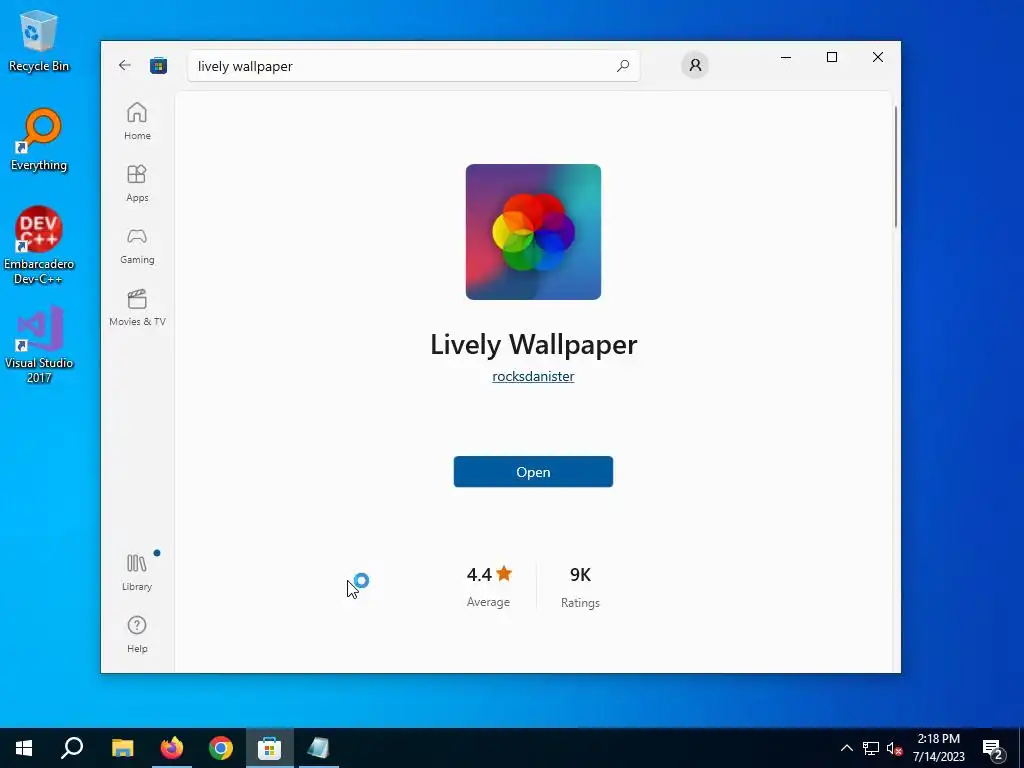Open the clock showing 2:18 PM
The width and height of the screenshot is (1024, 768).
click(x=938, y=748)
